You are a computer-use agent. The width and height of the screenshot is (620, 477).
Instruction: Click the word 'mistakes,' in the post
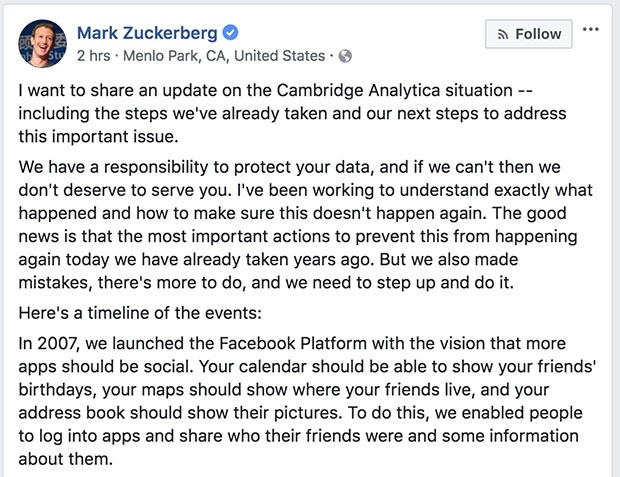click(x=55, y=283)
